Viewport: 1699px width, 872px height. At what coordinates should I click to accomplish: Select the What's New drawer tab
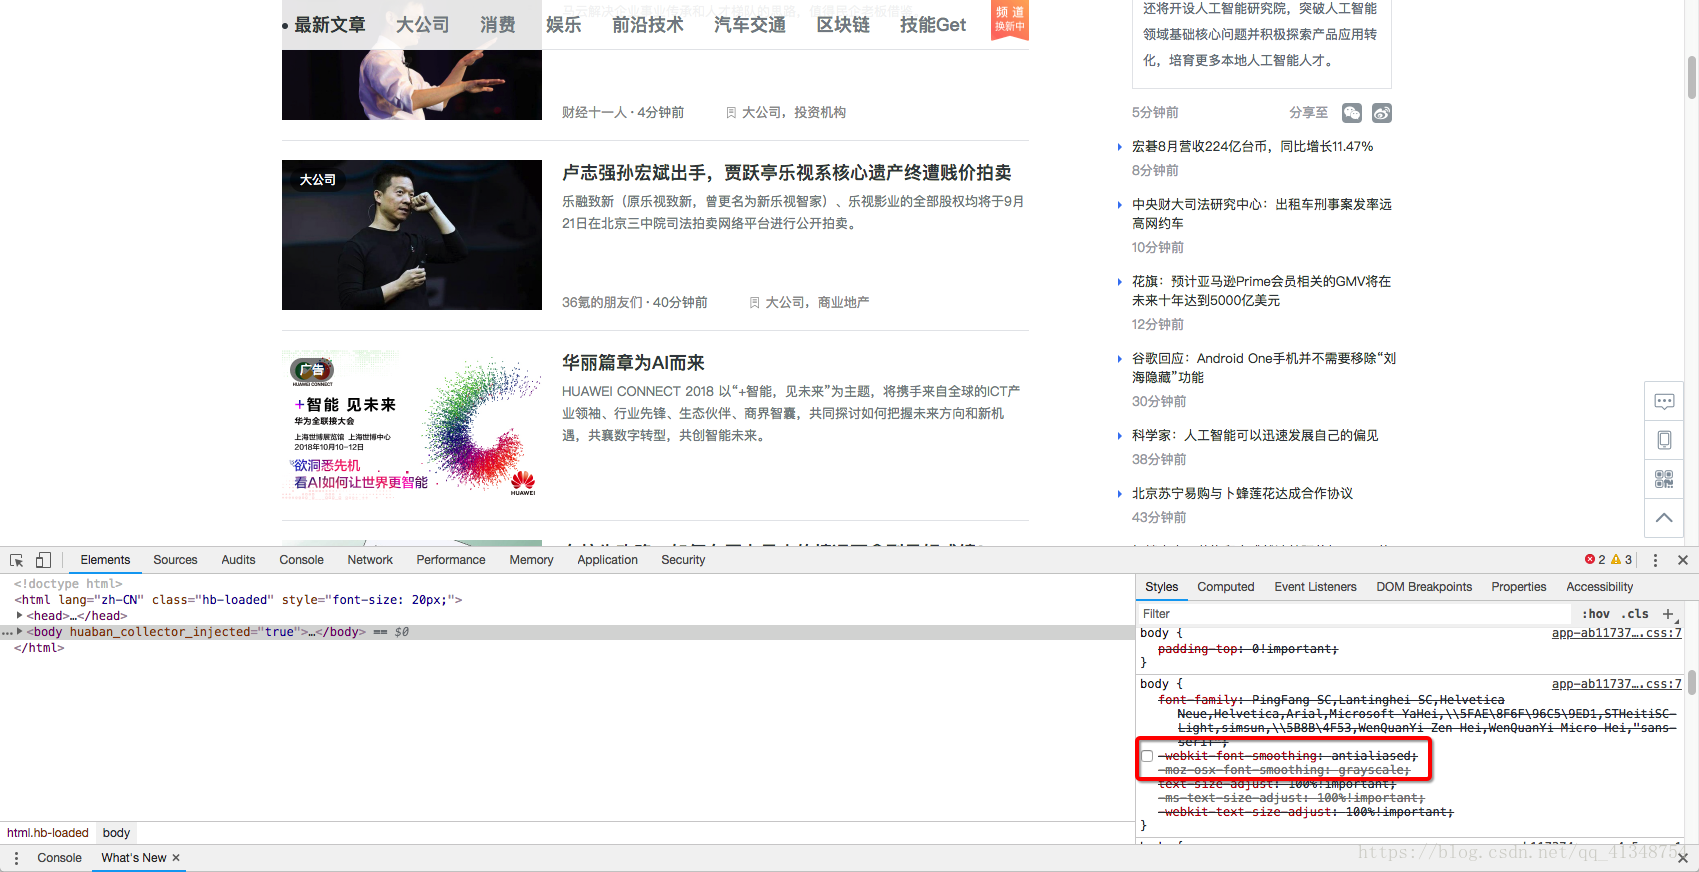pos(134,858)
